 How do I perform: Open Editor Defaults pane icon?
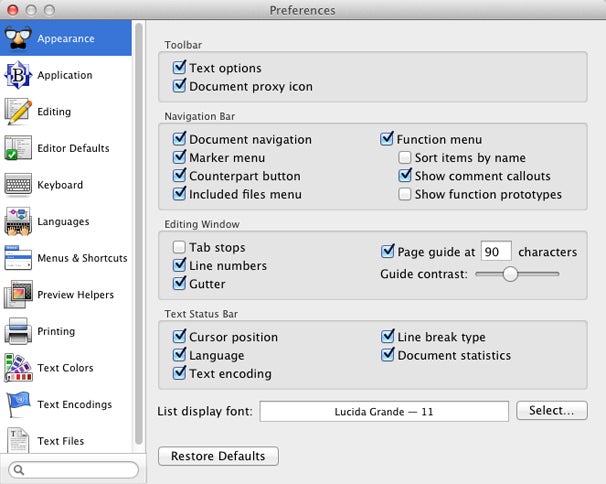point(18,148)
